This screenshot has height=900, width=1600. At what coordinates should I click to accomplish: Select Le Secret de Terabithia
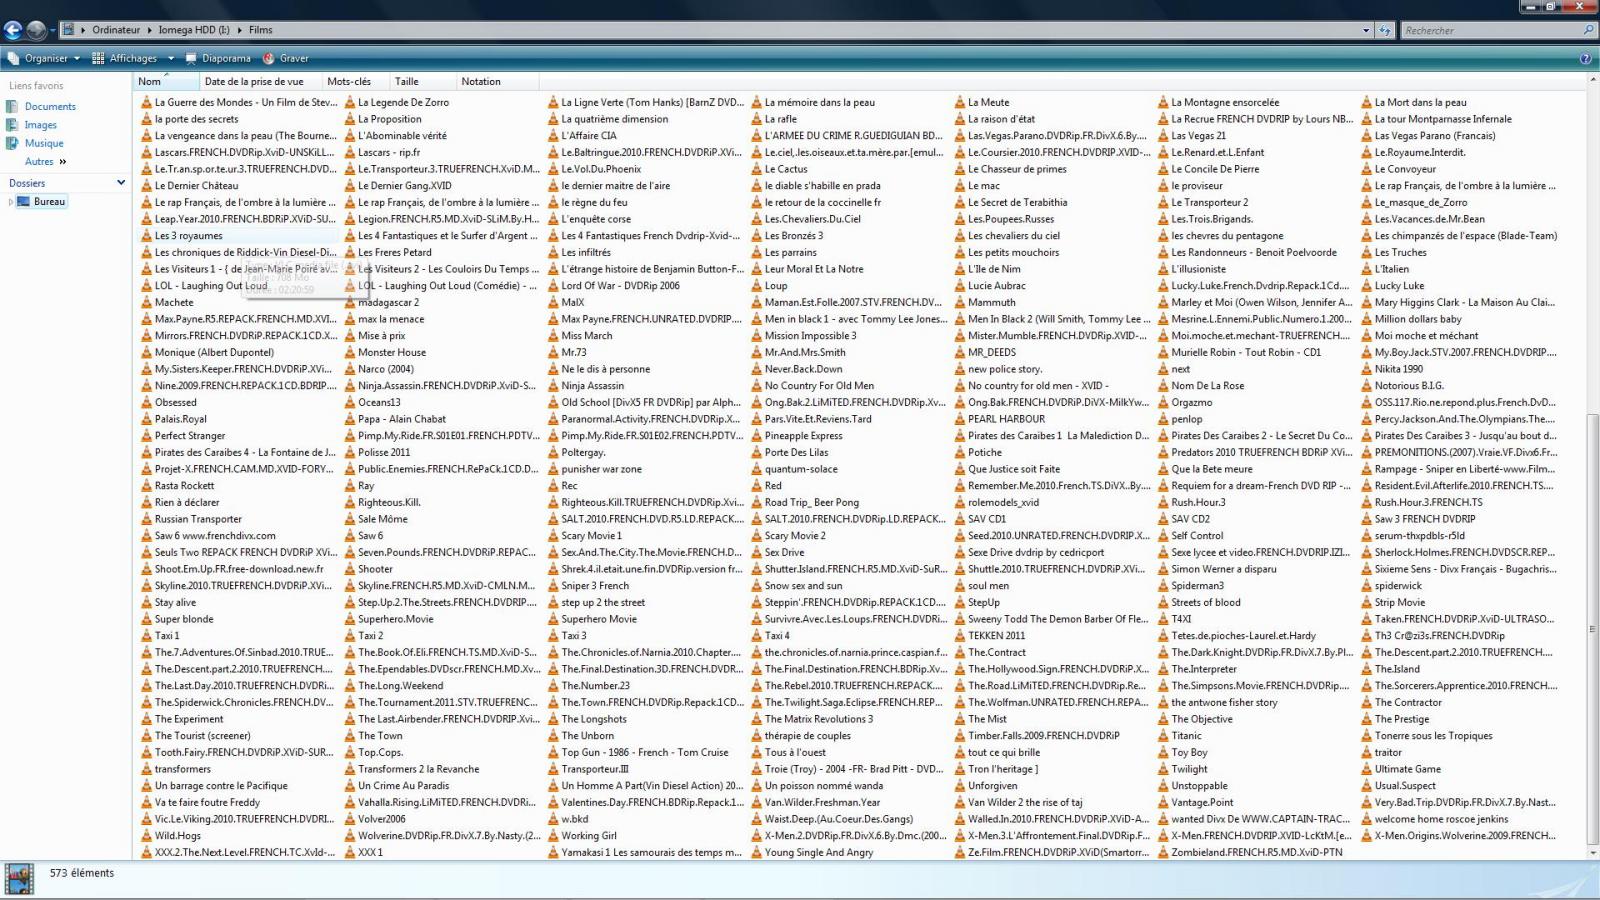[1017, 202]
